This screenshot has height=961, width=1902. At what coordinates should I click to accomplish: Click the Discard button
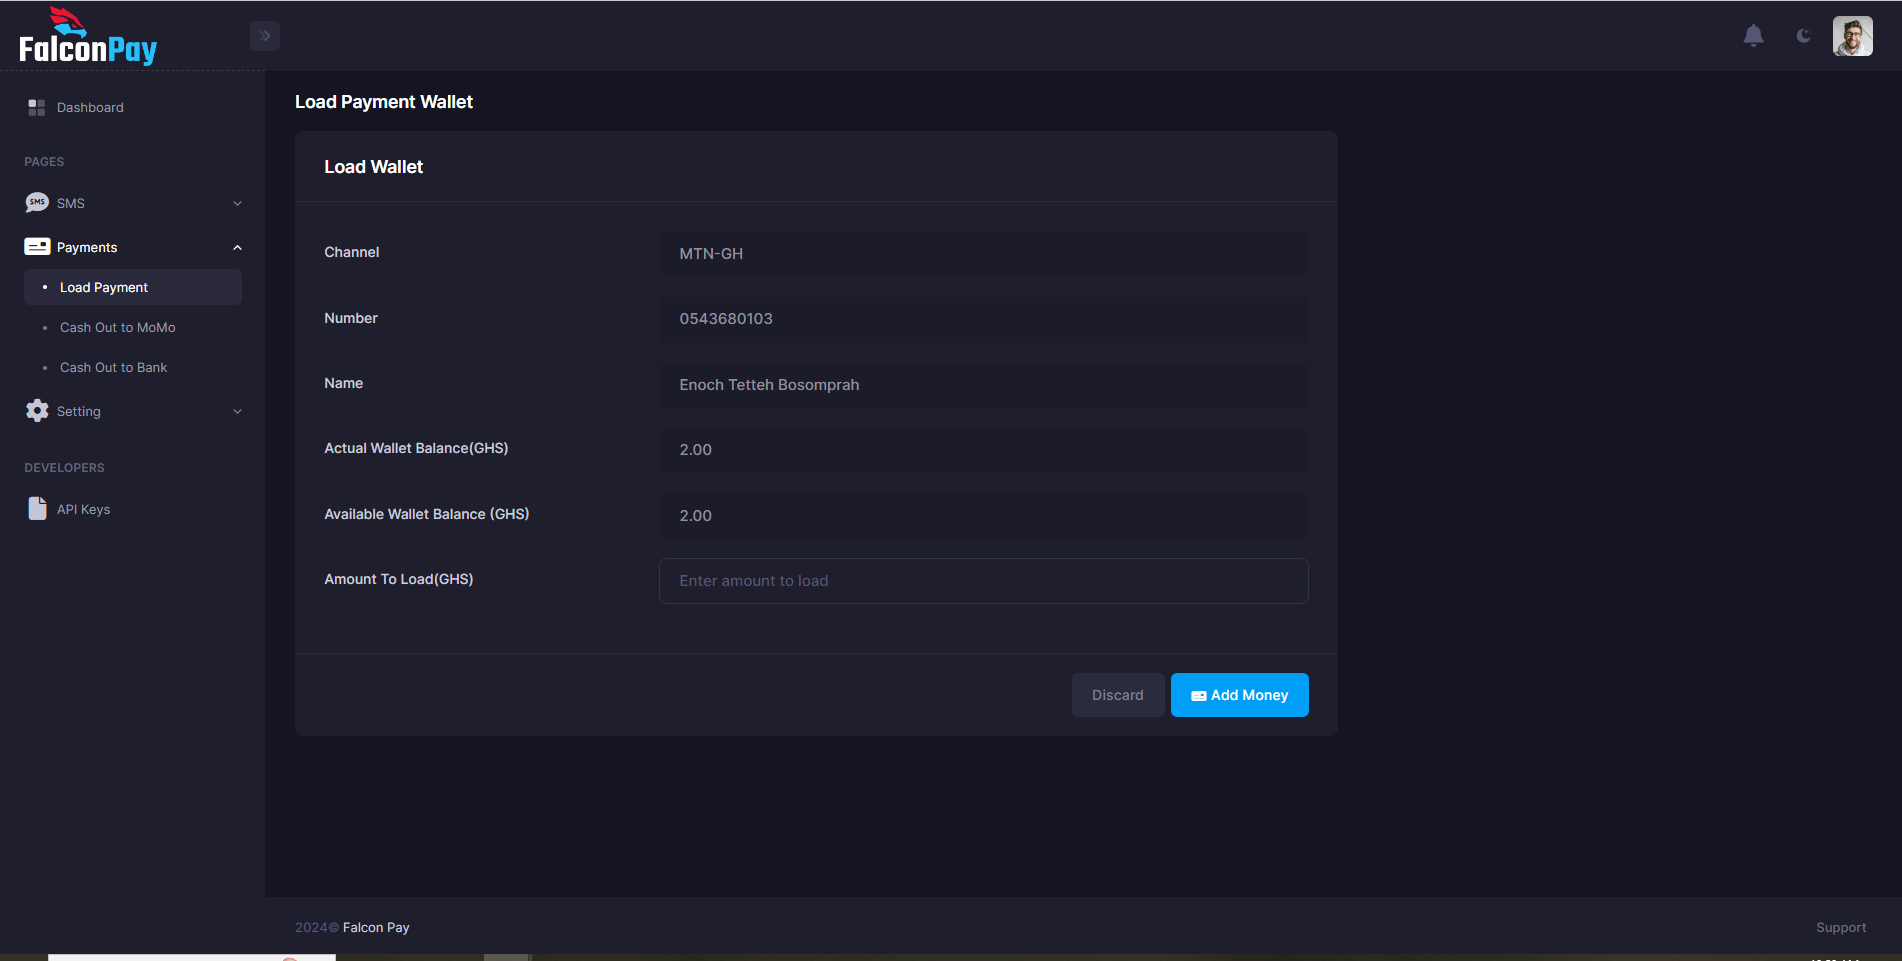[1117, 694]
